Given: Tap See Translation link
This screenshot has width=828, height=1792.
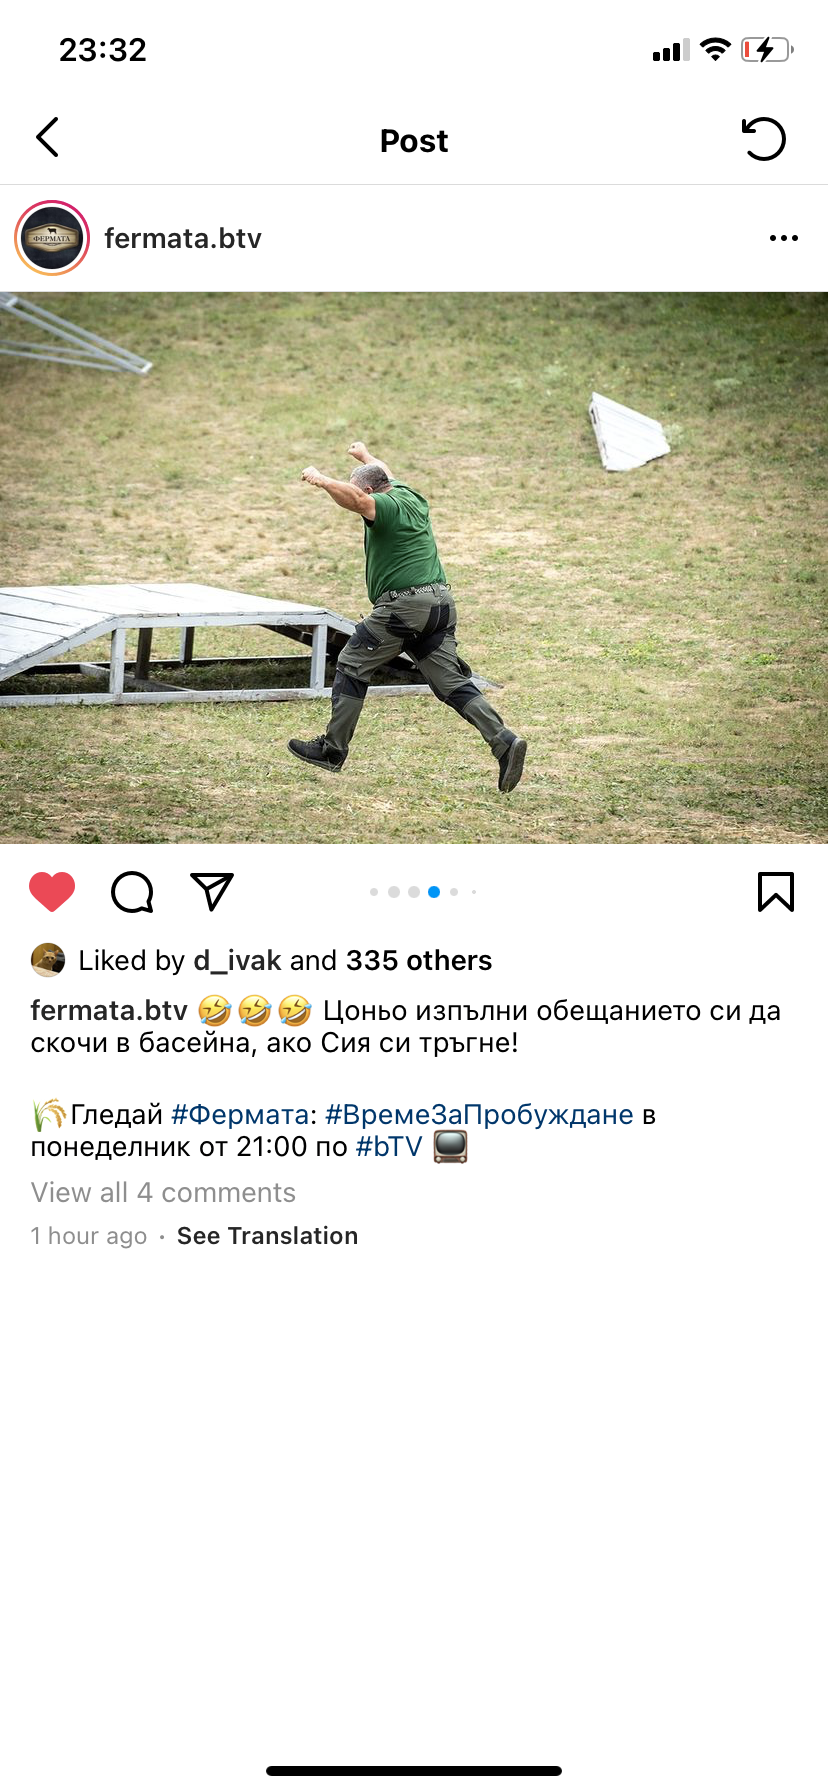Looking at the screenshot, I should [267, 1236].
